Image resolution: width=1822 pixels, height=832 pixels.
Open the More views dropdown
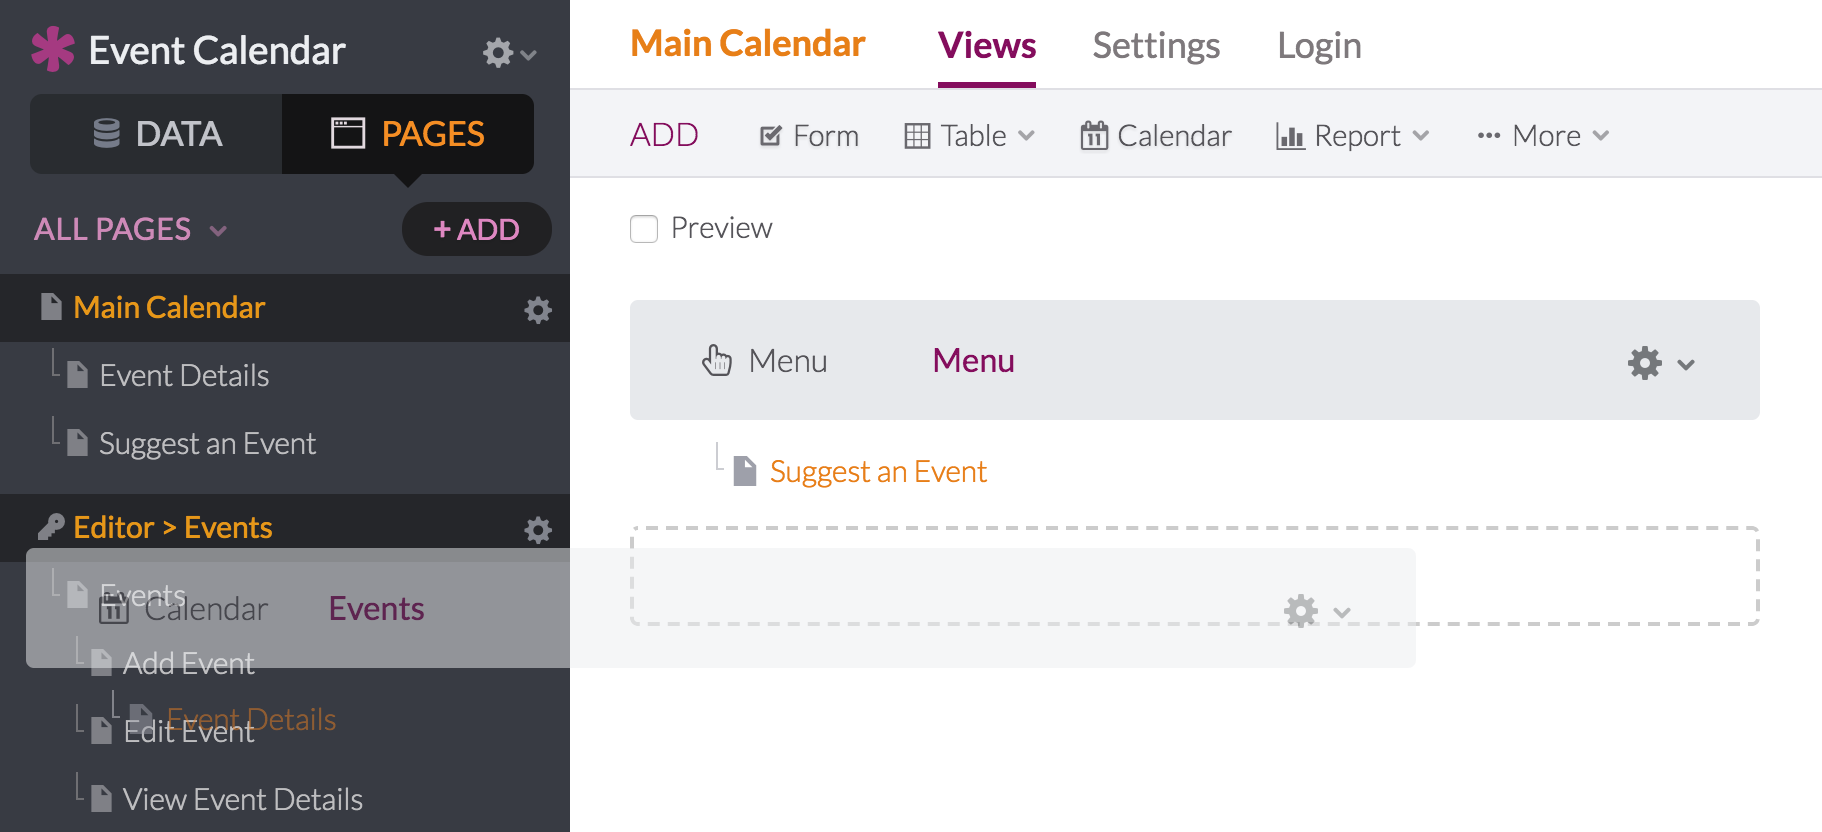tap(1543, 136)
